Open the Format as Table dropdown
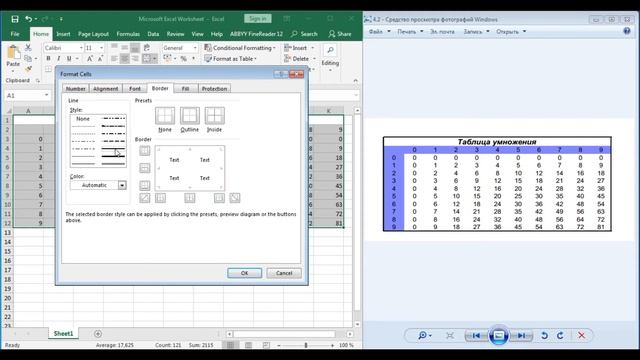This screenshot has height=360, width=640. click(231, 59)
